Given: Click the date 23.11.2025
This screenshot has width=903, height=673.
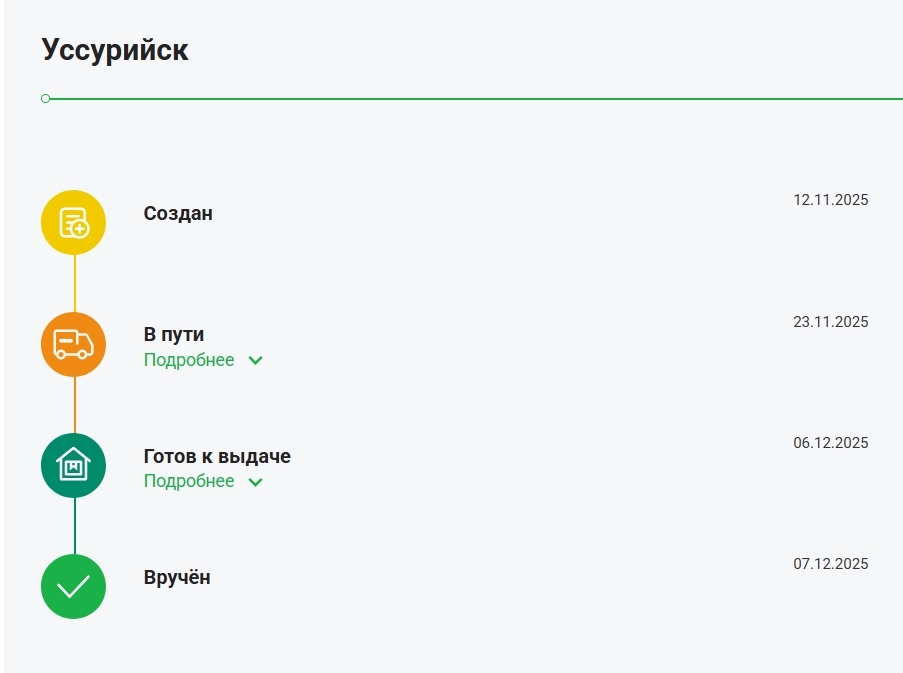Looking at the screenshot, I should 830,322.
